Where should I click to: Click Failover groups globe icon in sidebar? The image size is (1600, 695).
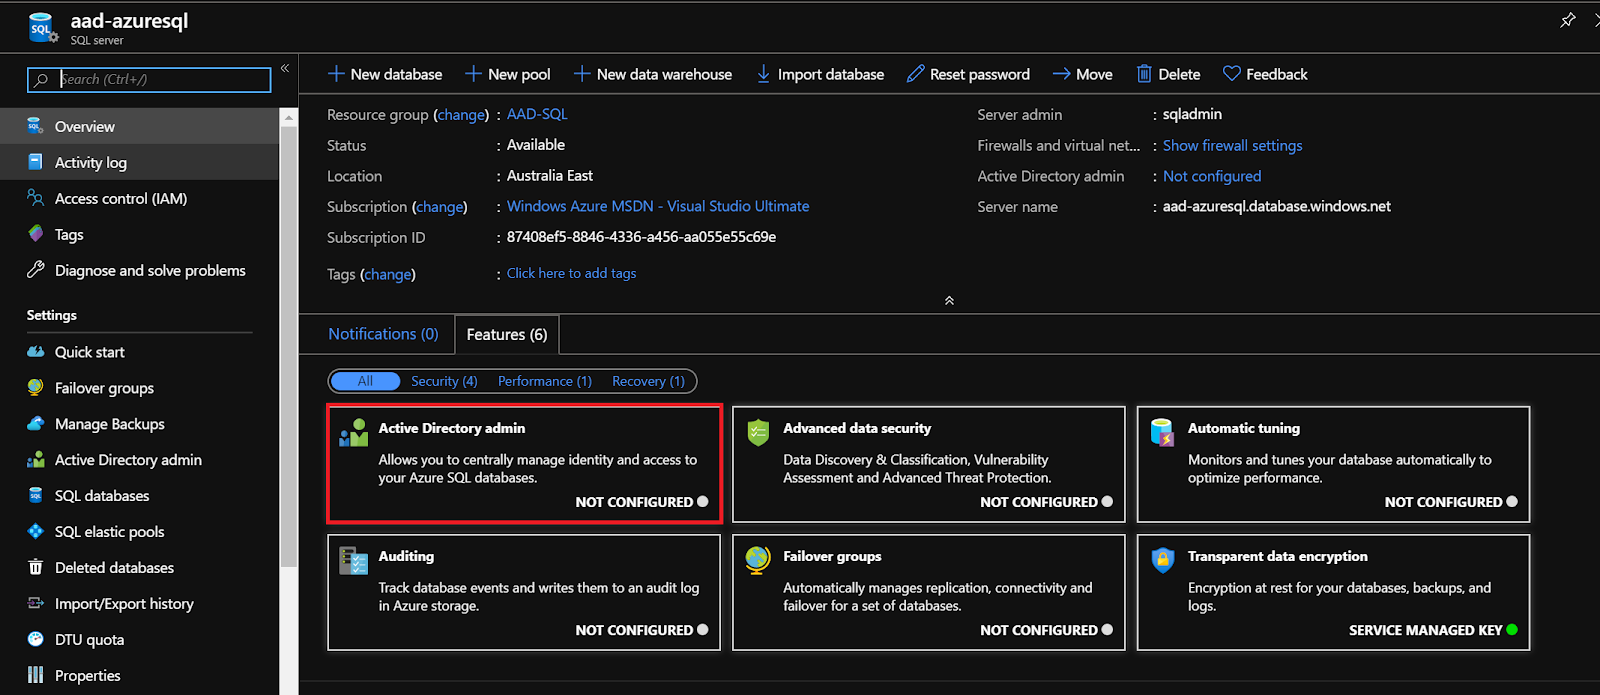[35, 388]
